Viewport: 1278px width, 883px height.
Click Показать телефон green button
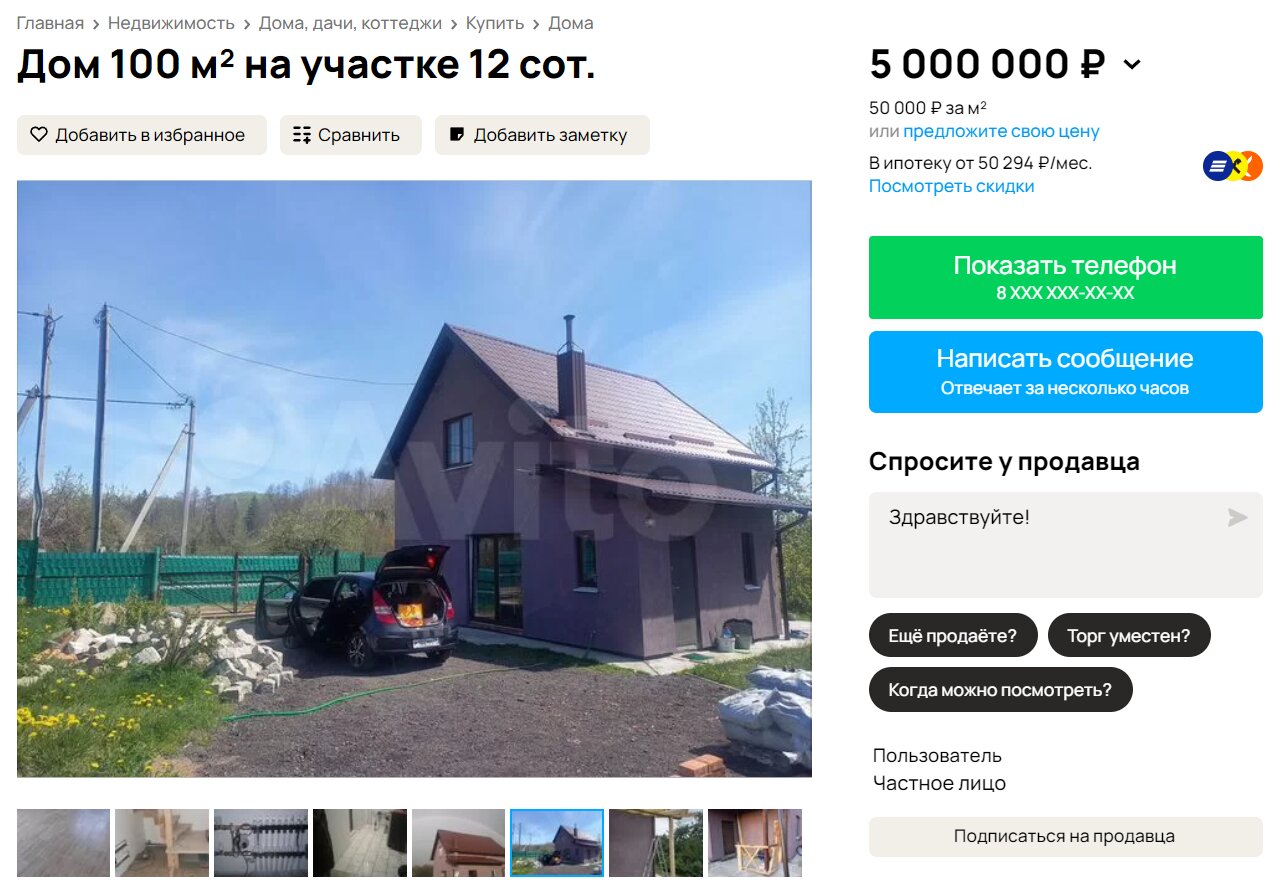[x=1065, y=278]
